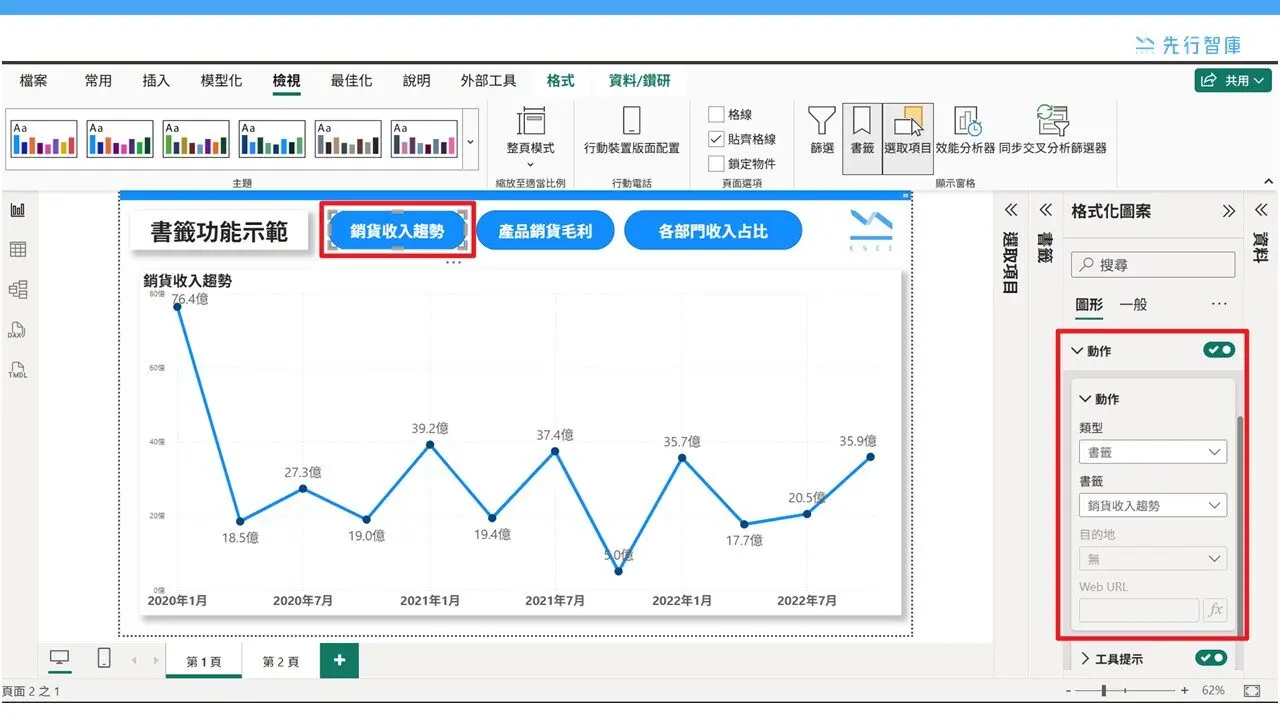This screenshot has width=1280, height=720.
Task: Click the 搜尋 search field in format pane
Action: pos(1153,265)
